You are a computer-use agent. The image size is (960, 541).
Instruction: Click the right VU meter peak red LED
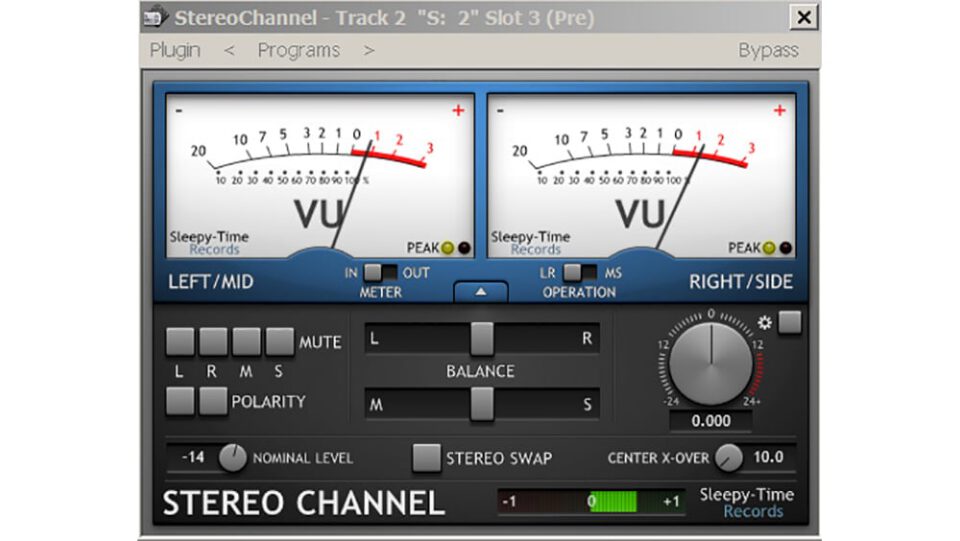(x=786, y=248)
